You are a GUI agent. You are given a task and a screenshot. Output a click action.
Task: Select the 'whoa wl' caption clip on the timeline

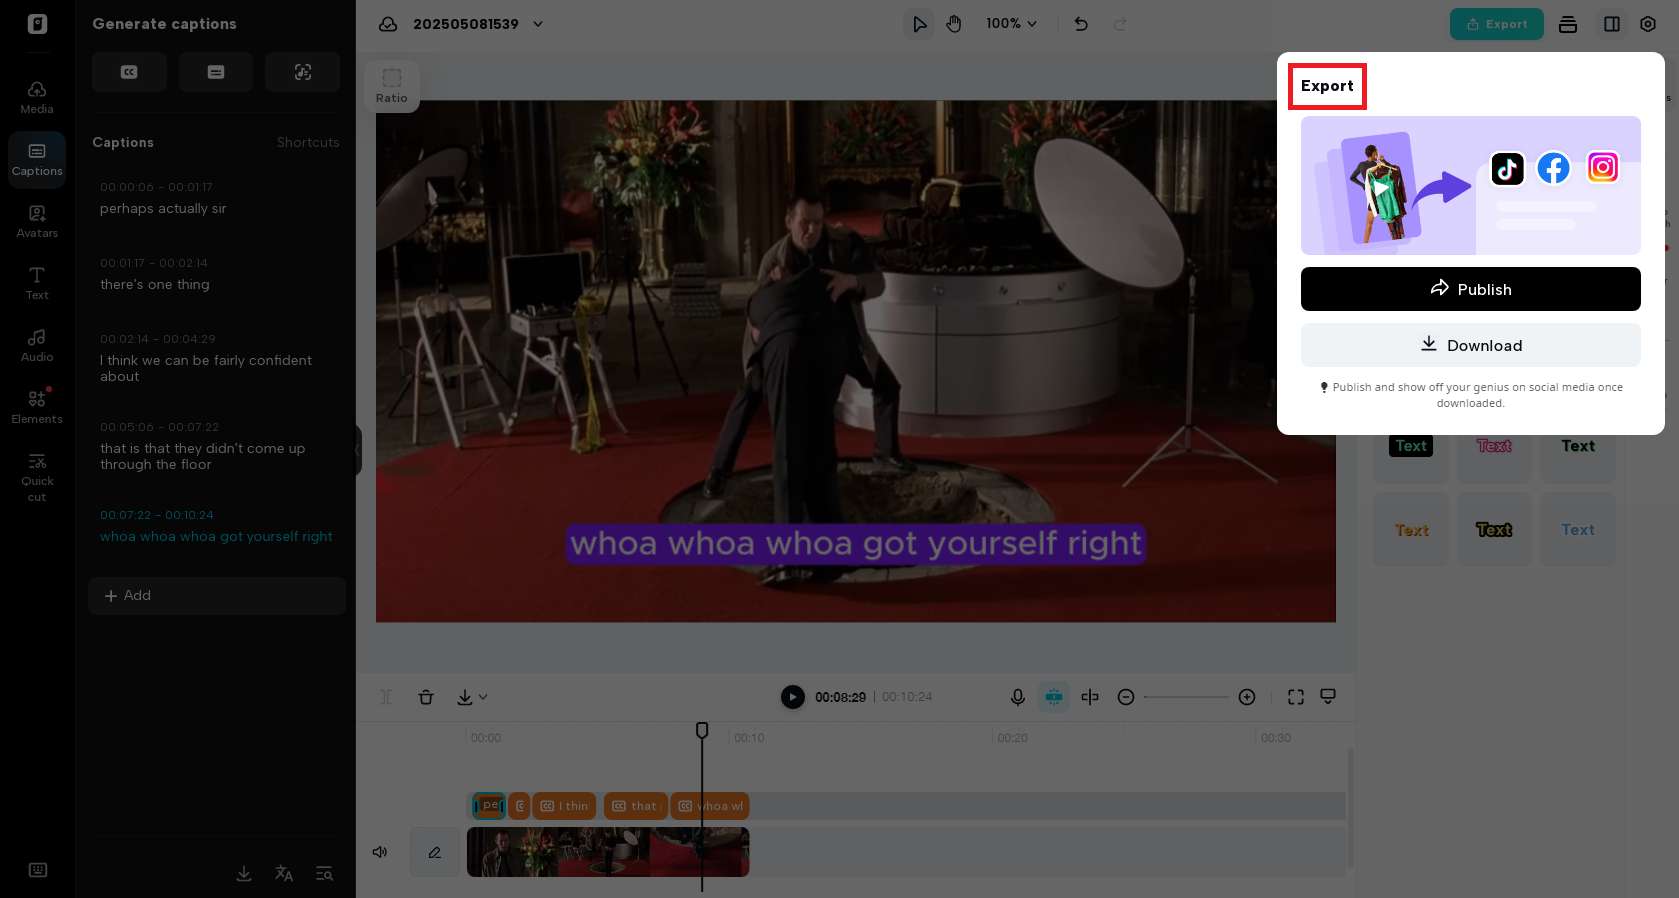click(710, 806)
